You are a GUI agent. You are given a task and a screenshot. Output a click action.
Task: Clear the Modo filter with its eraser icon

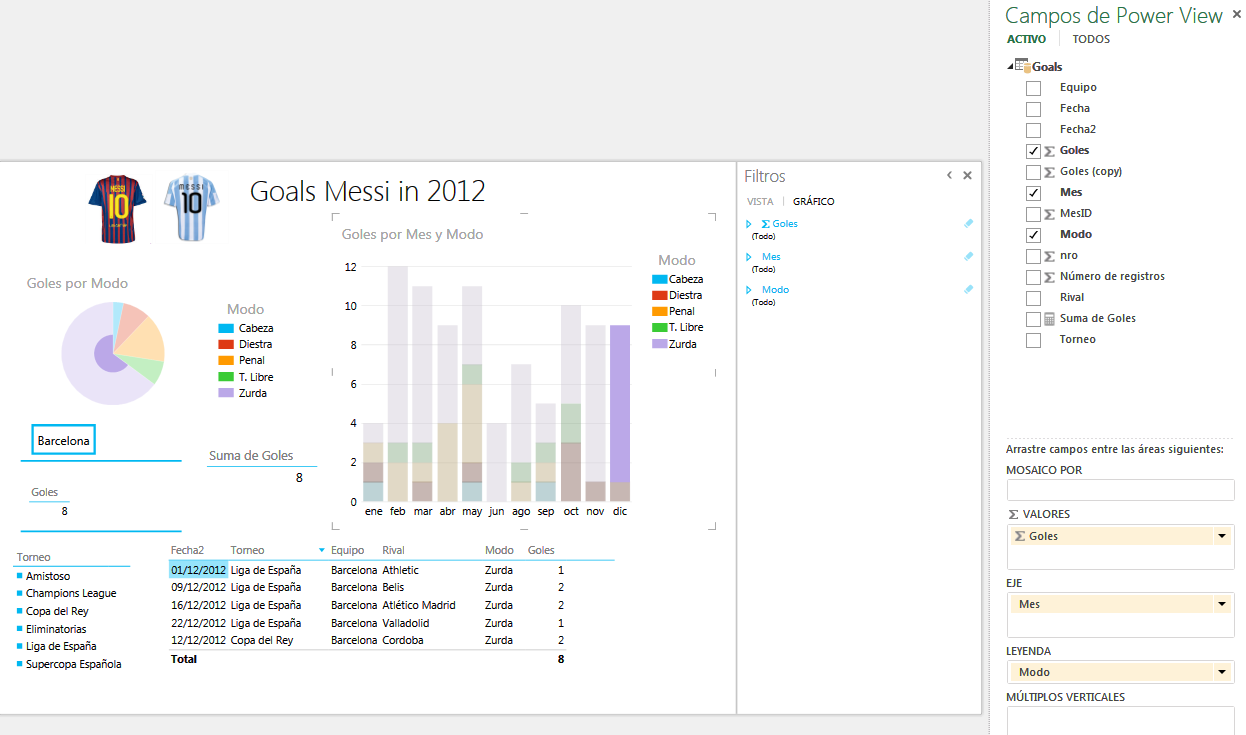967,289
